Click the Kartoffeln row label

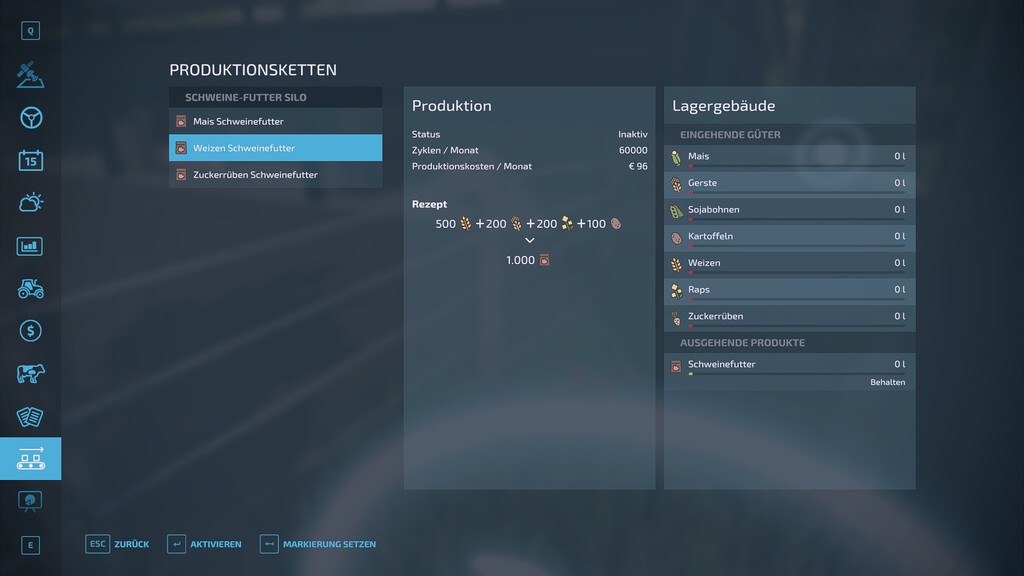[711, 236]
